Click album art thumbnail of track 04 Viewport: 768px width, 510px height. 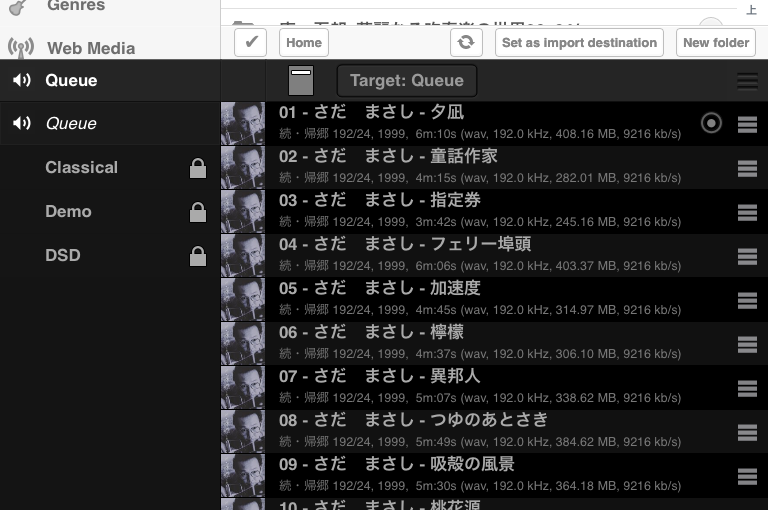pos(243,255)
